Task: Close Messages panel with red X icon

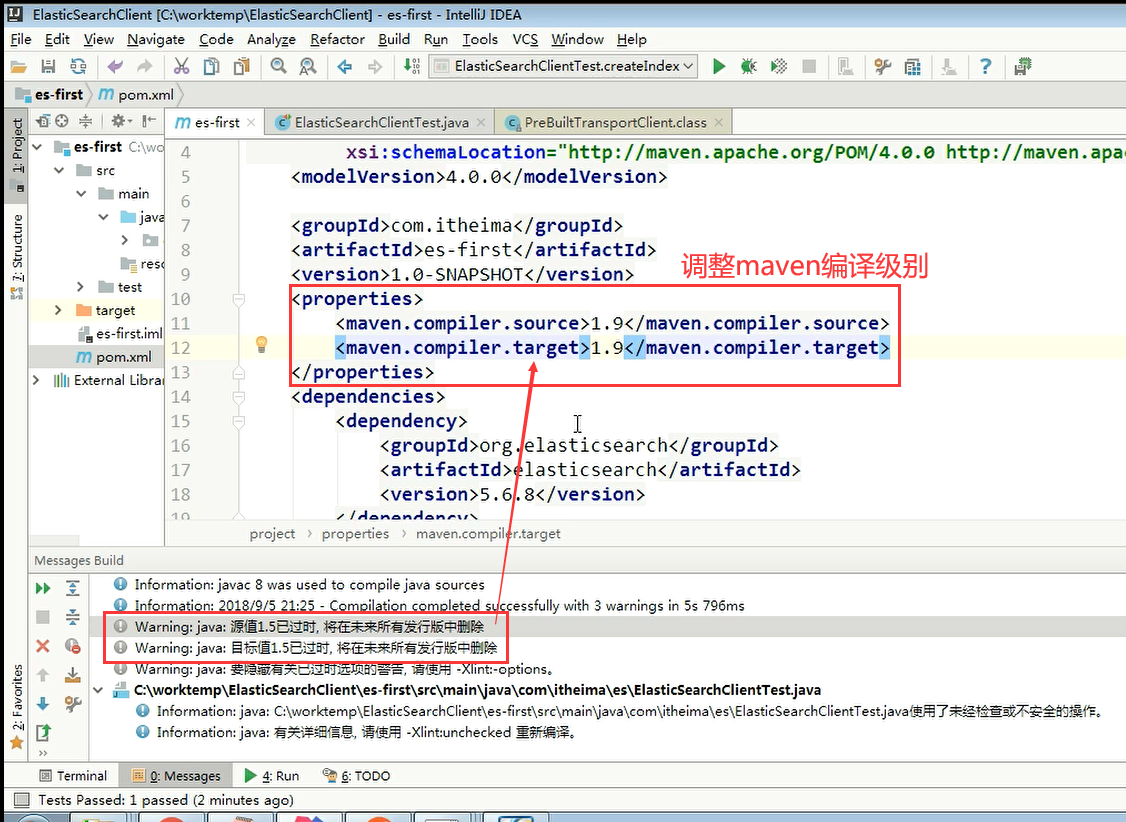Action: click(x=43, y=646)
